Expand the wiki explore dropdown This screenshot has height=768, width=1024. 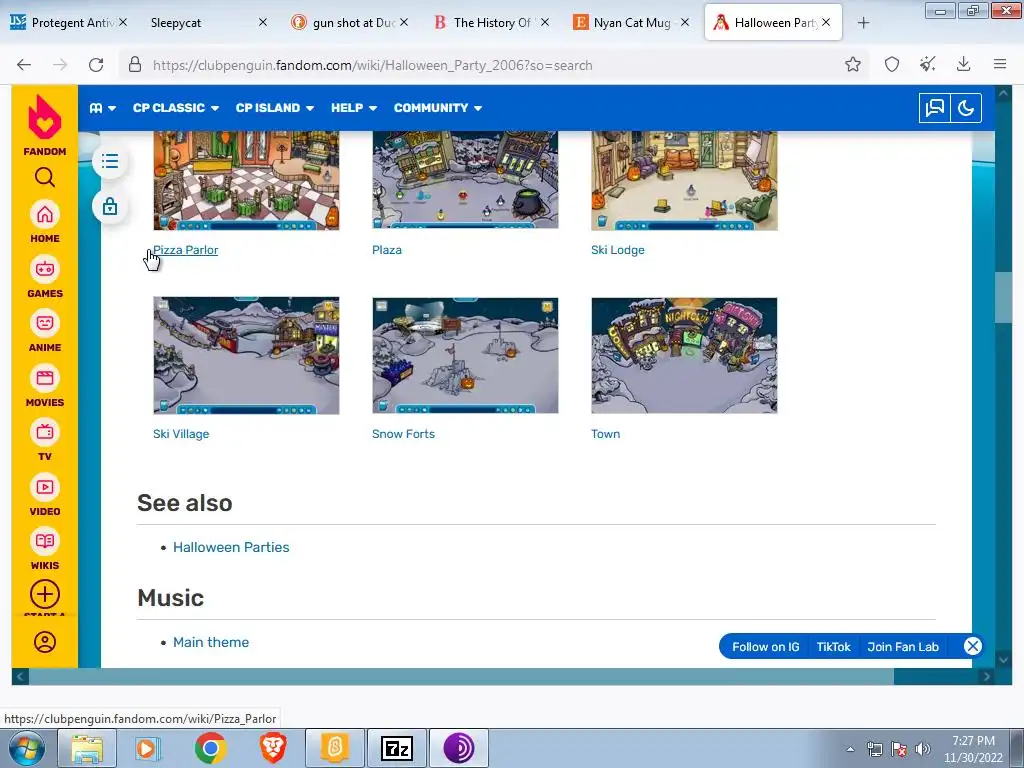103,108
